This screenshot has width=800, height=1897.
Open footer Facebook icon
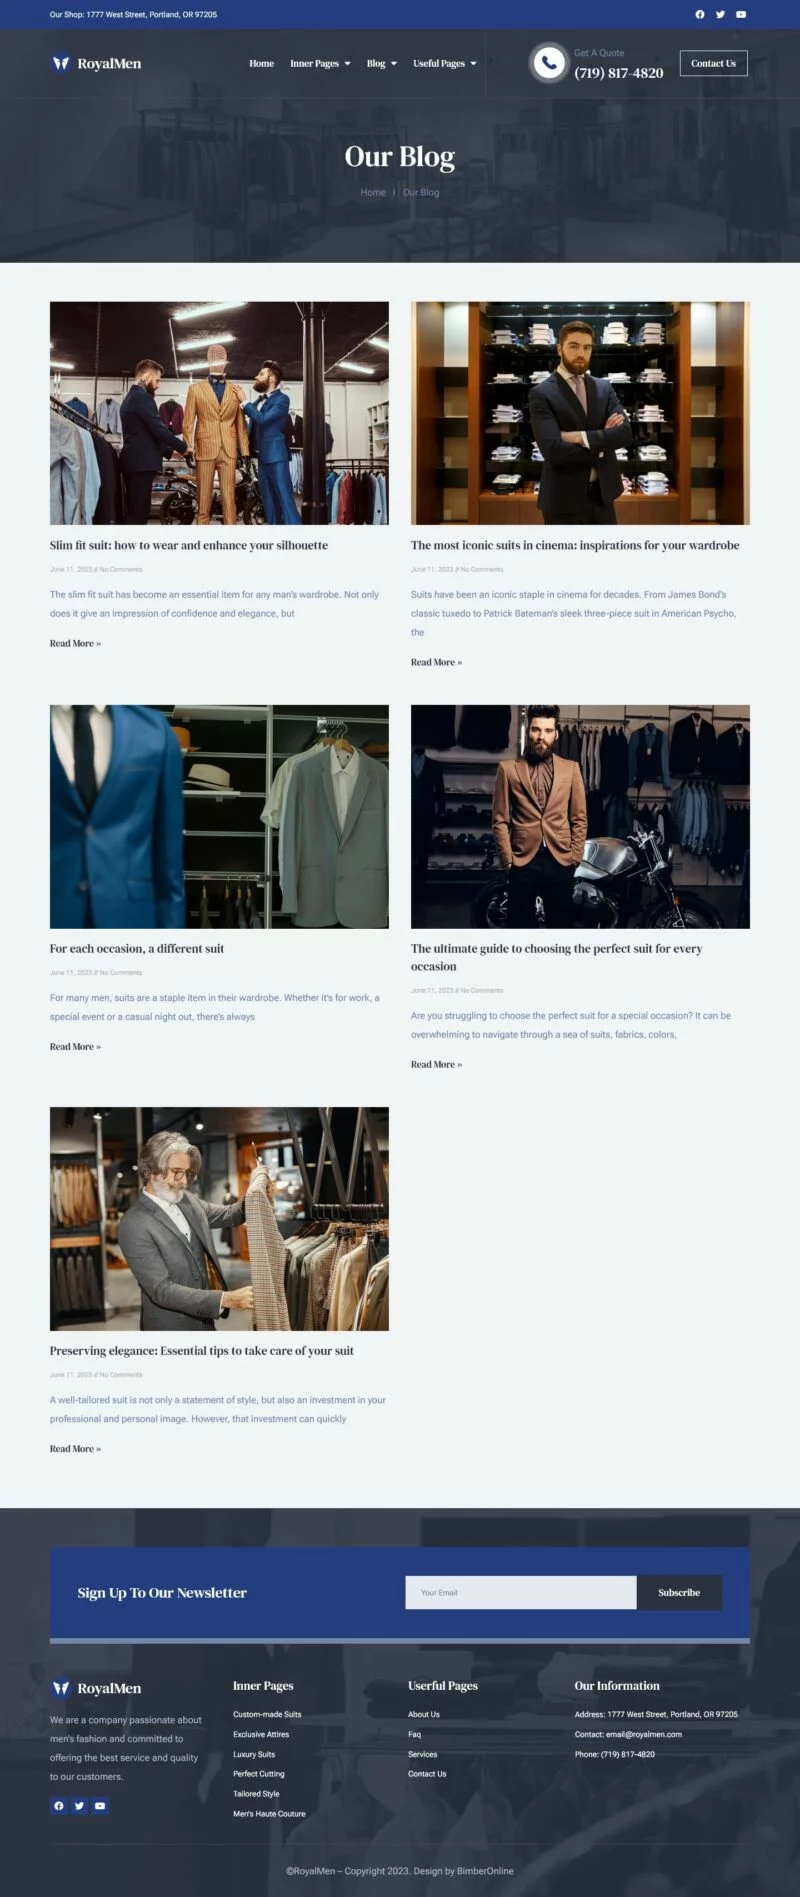click(59, 1805)
